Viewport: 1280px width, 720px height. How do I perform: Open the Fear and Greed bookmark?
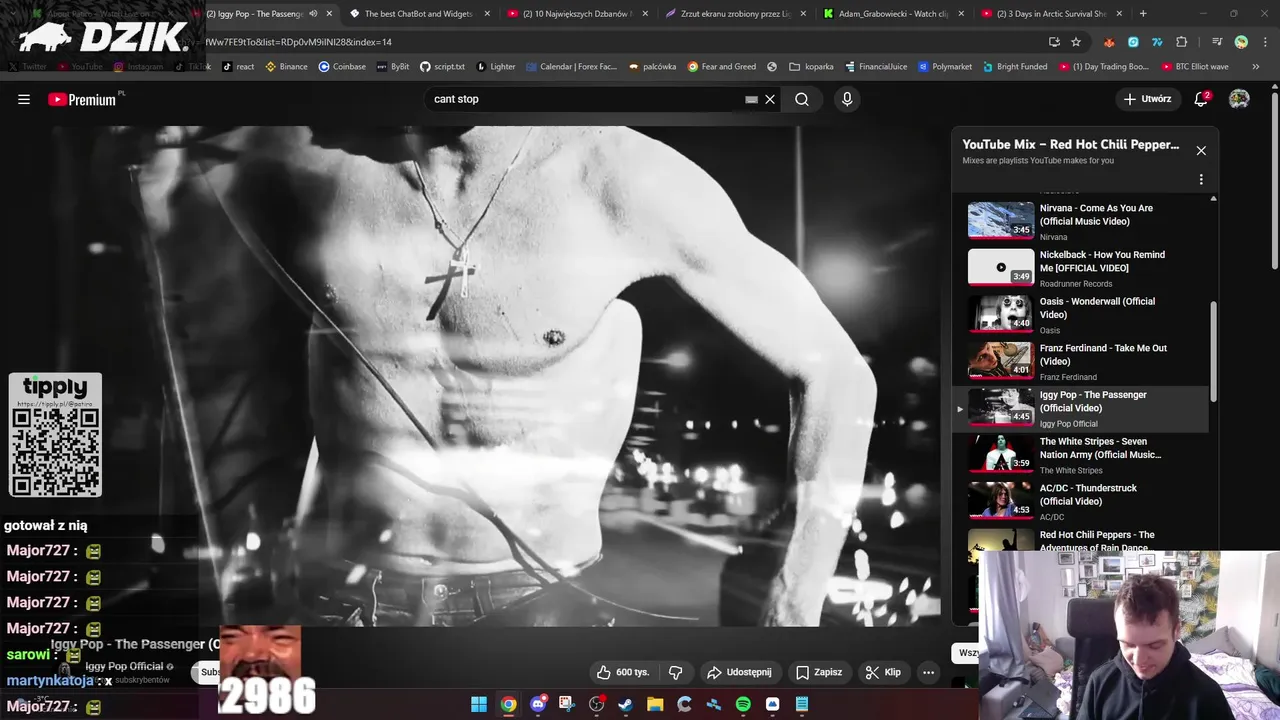721,67
